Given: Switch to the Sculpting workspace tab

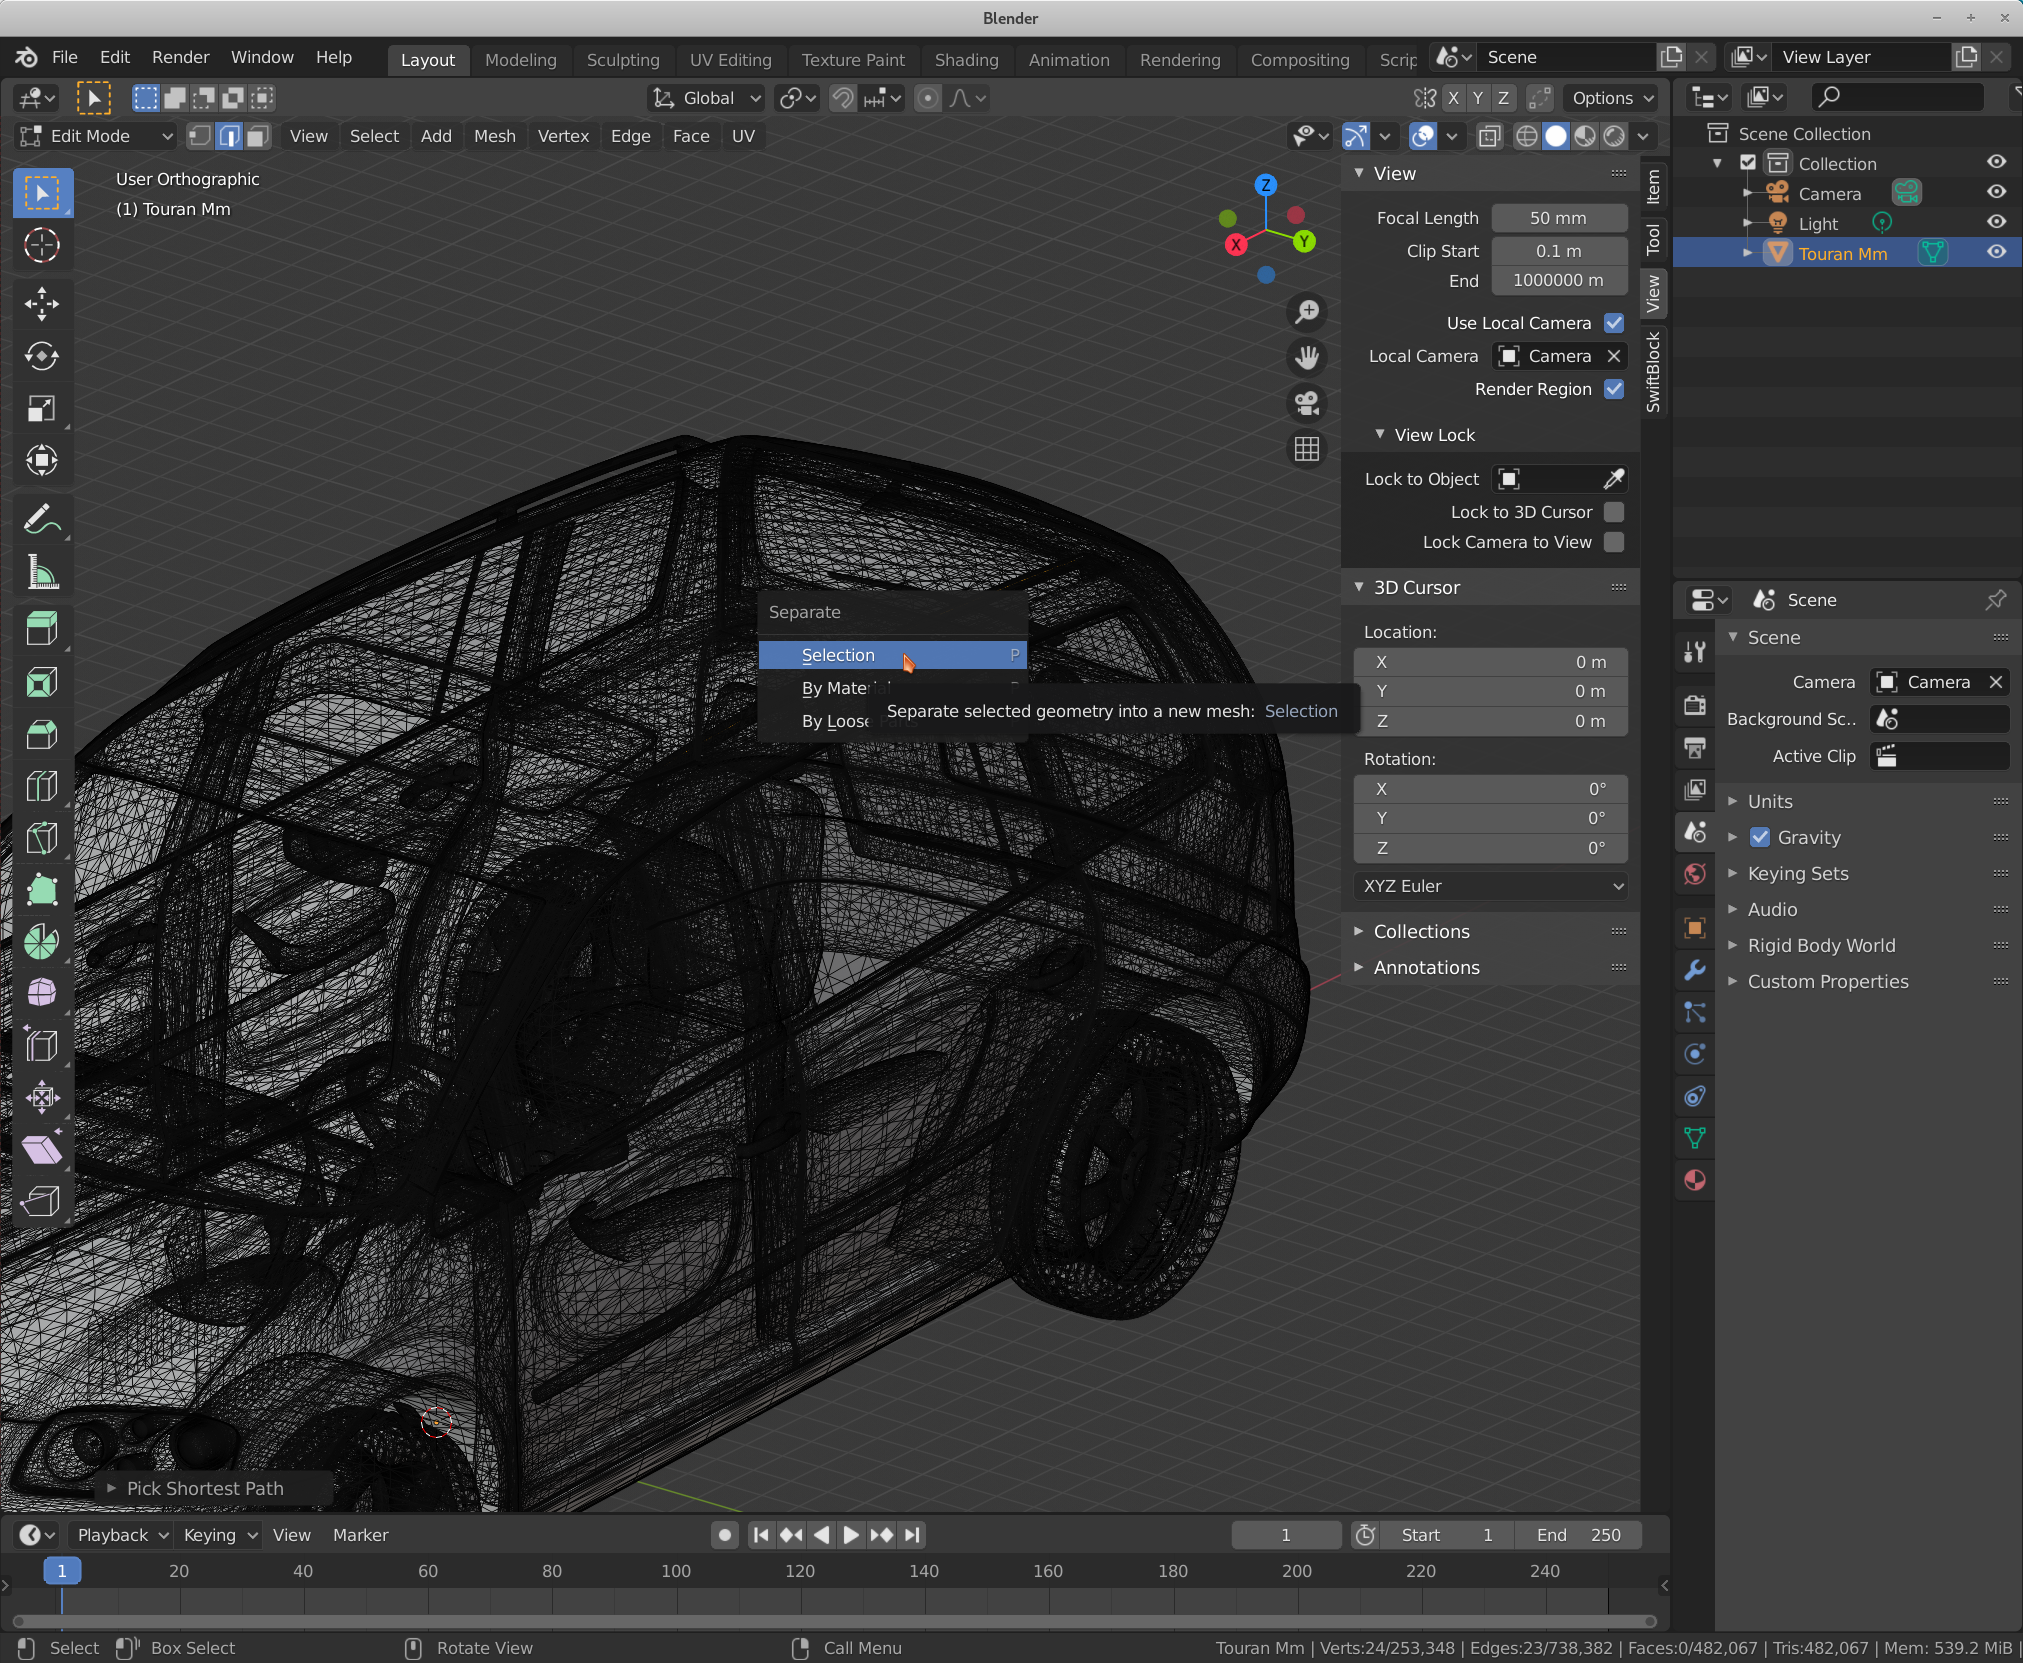Looking at the screenshot, I should [622, 60].
